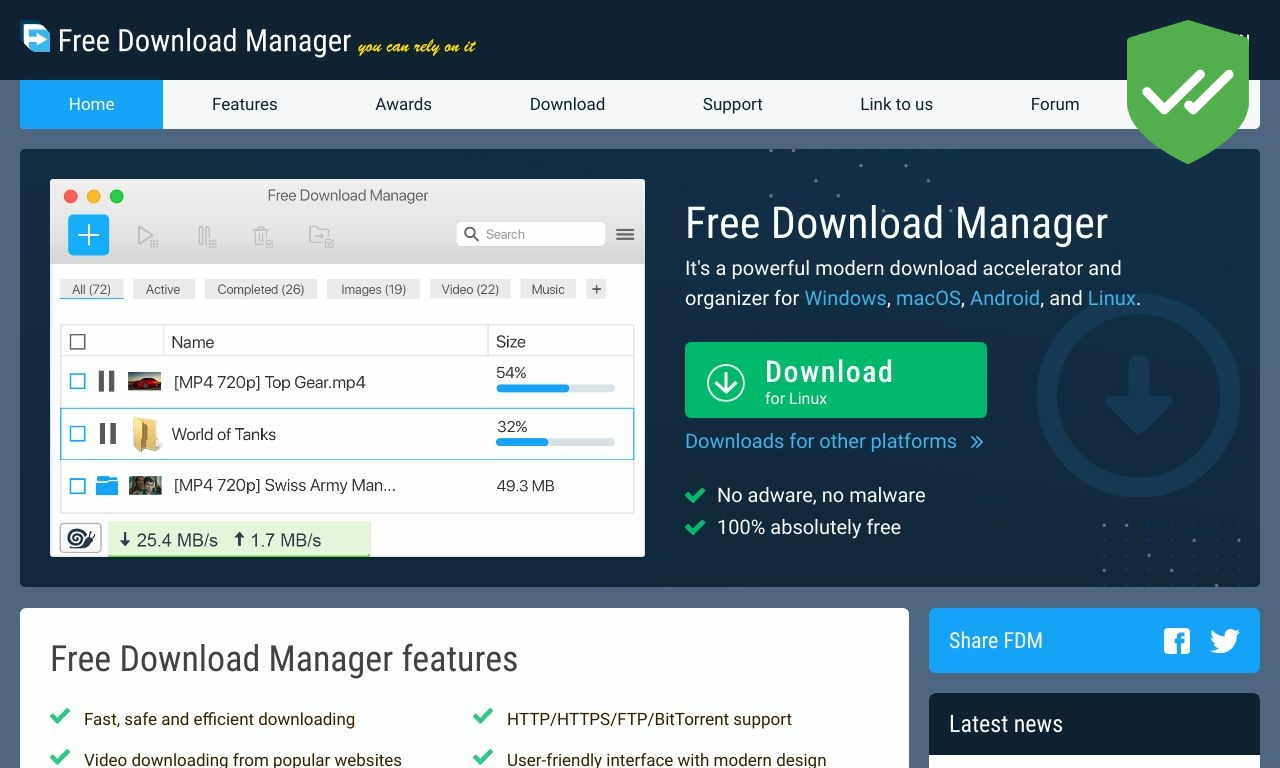Open the Features menu item
This screenshot has width=1280, height=768.
[245, 104]
